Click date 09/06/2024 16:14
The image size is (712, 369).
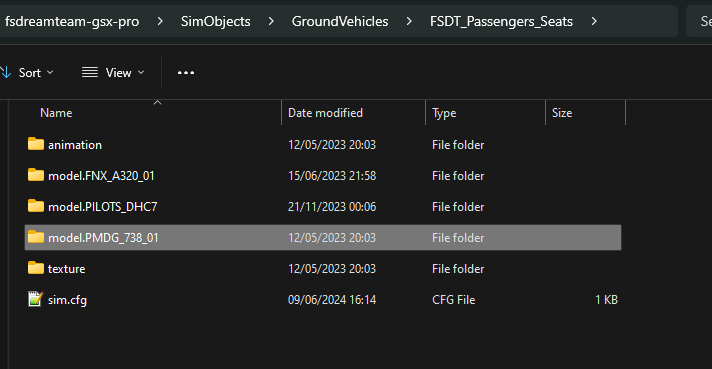point(332,300)
